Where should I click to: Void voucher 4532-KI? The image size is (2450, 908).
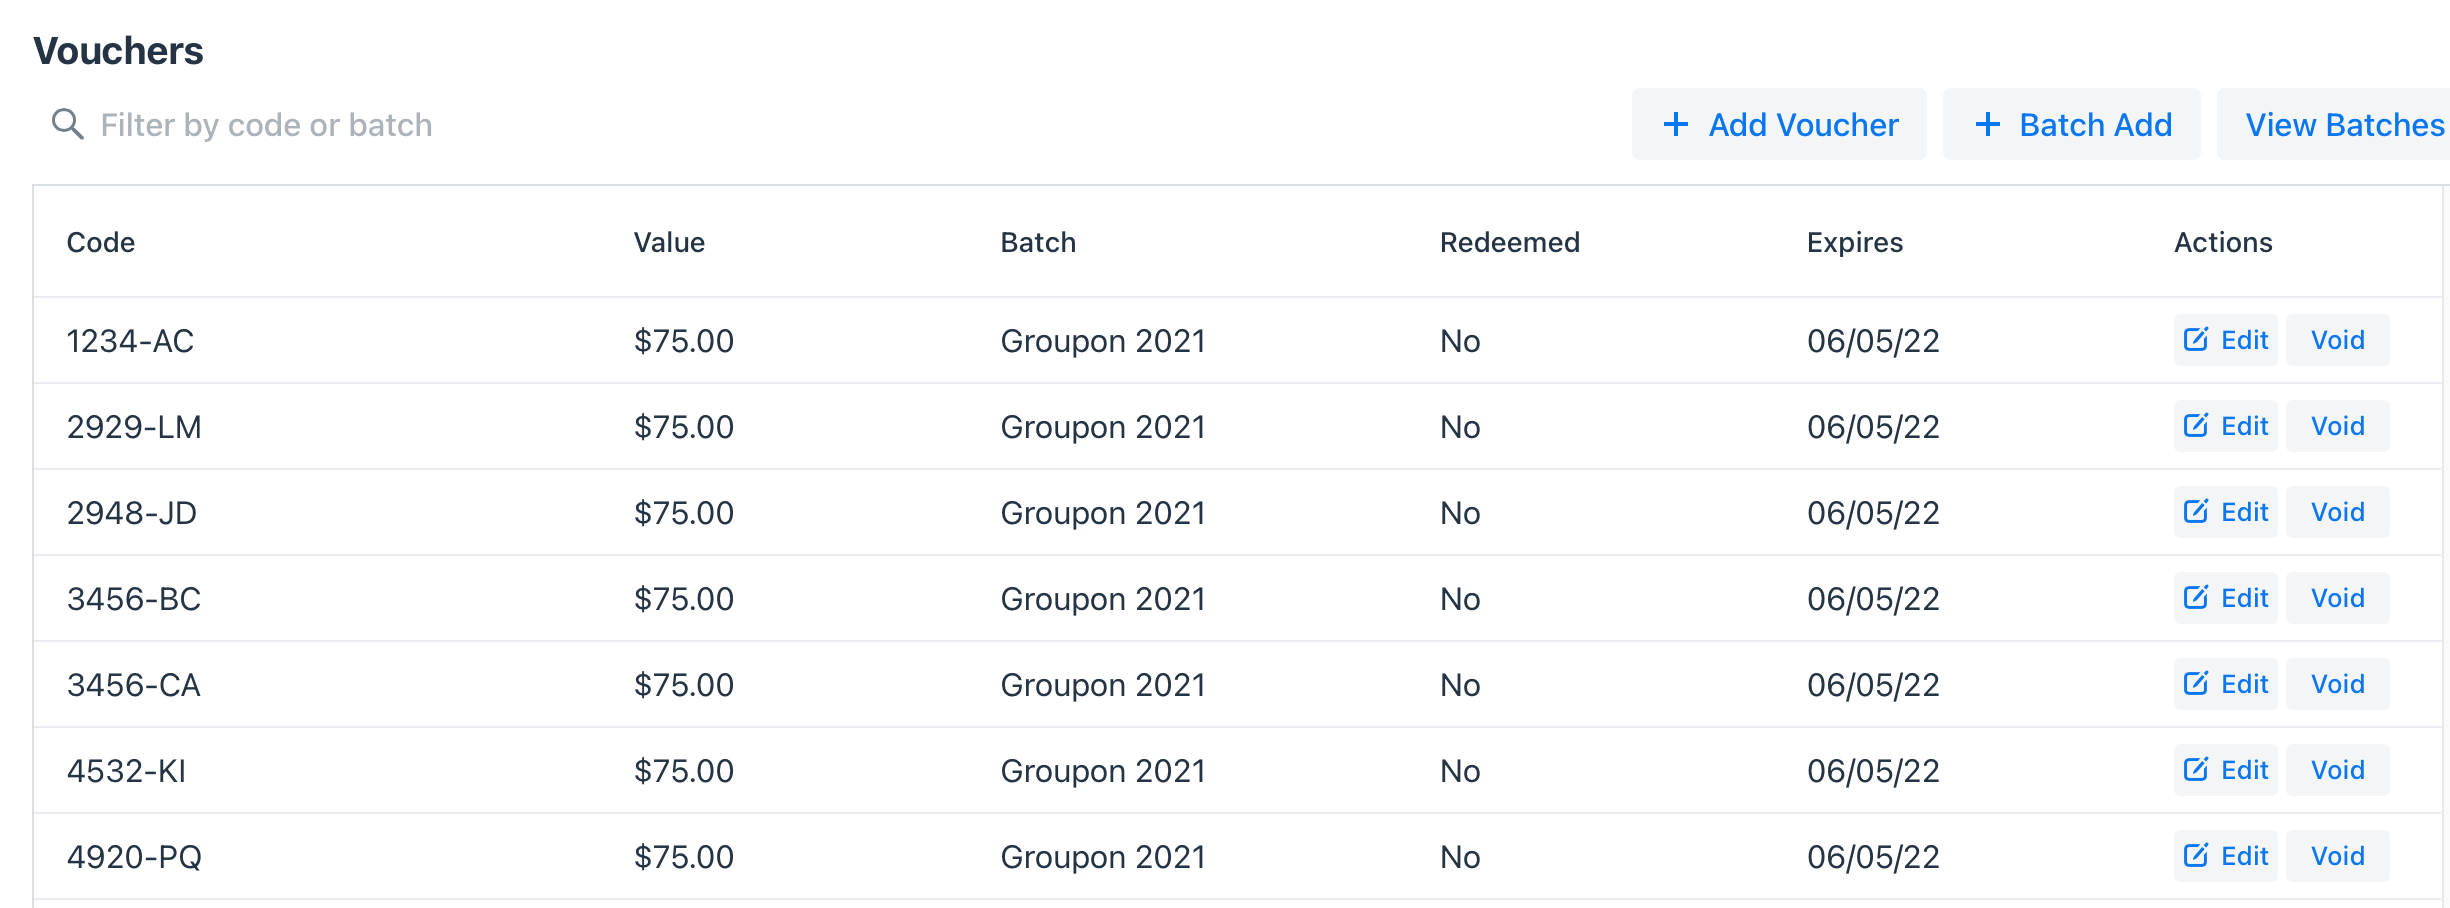[2338, 770]
